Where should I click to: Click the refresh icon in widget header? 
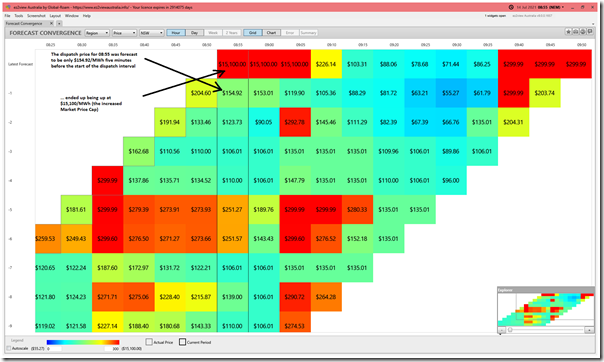pos(583,32)
